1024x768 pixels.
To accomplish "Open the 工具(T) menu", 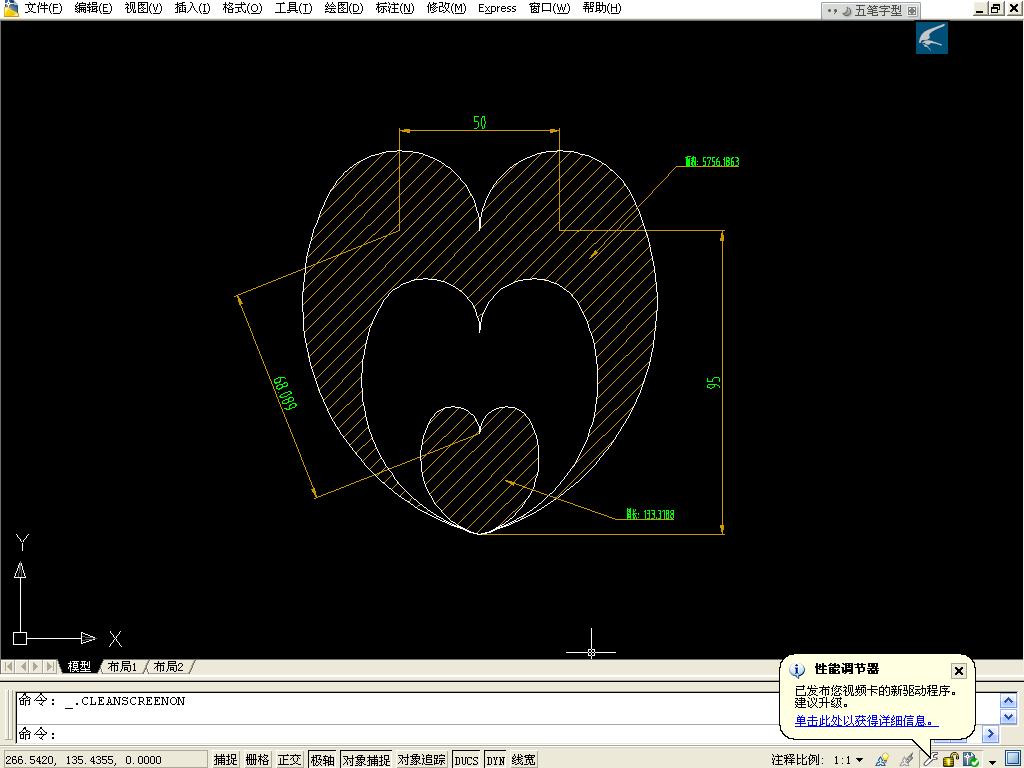I will pos(293,8).
